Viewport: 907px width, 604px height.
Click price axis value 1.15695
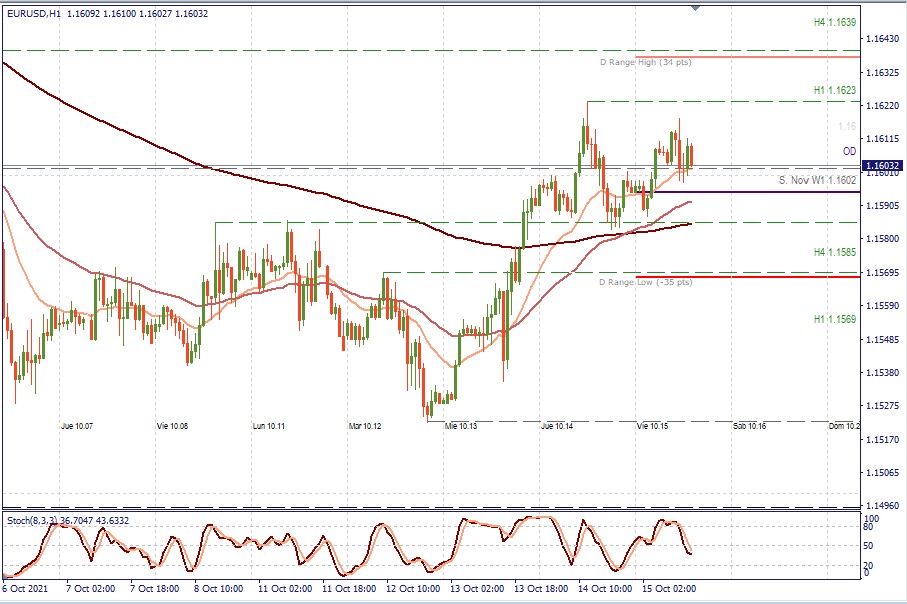click(x=883, y=272)
